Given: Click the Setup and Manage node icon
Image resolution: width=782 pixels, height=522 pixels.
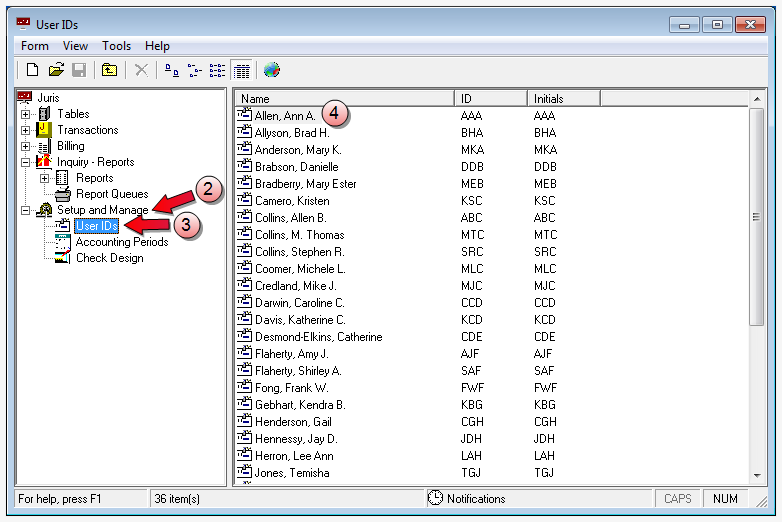Looking at the screenshot, I should click(x=44, y=210).
